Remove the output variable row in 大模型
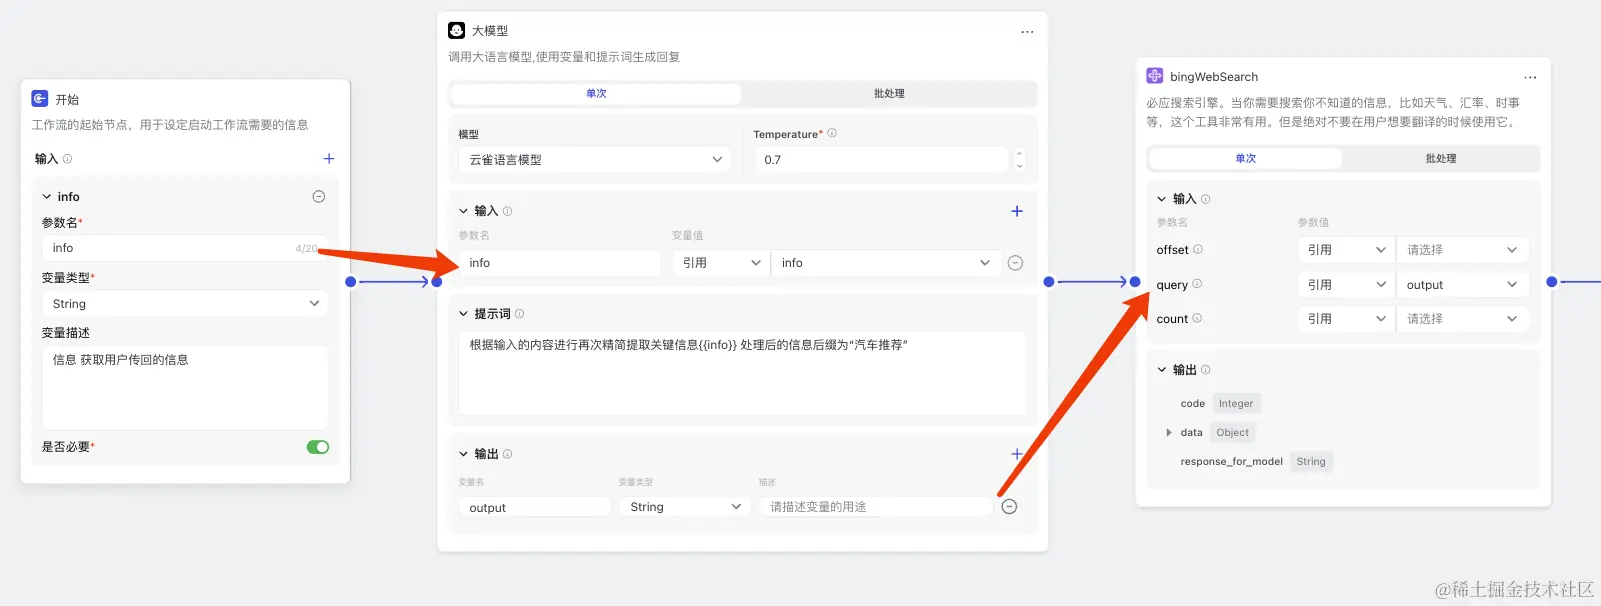The width and height of the screenshot is (1601, 606). pos(1010,506)
